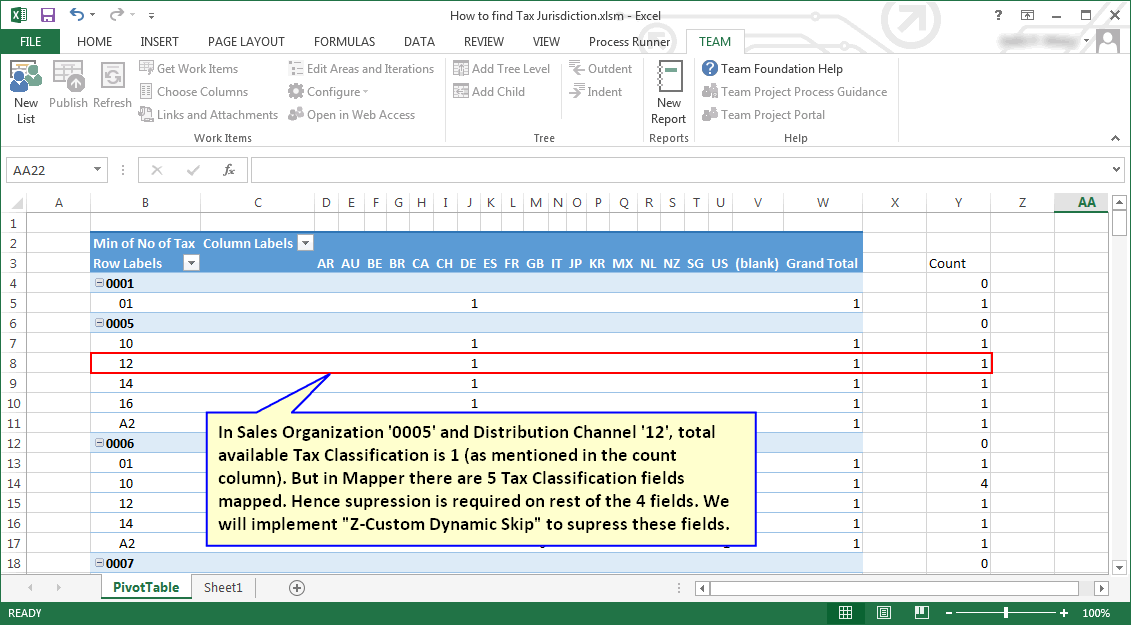Switch to the Sheet1 worksheet tab
This screenshot has height=625, width=1131.
click(x=223, y=588)
